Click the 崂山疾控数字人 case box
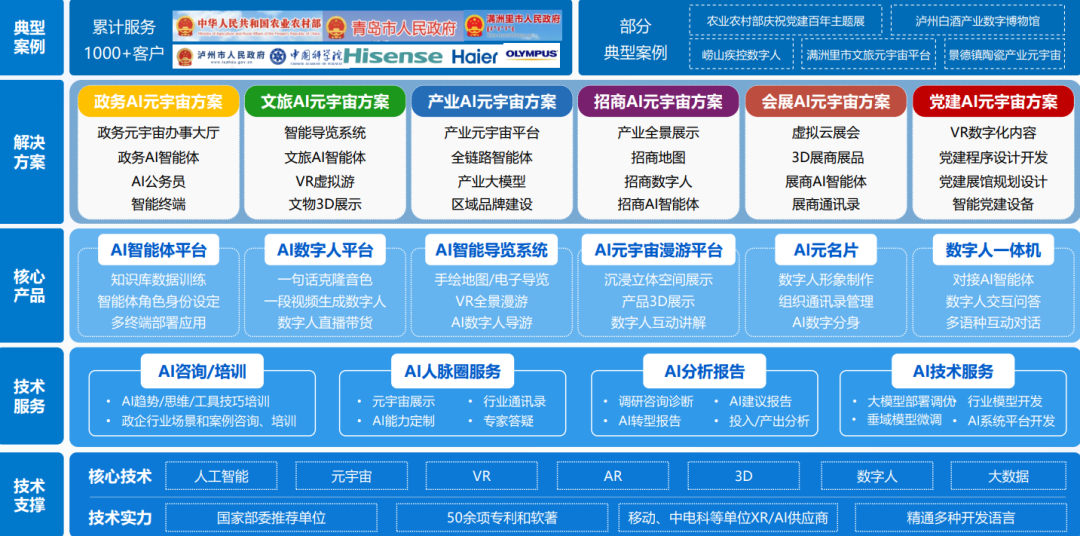1080x536 pixels. coord(741,55)
